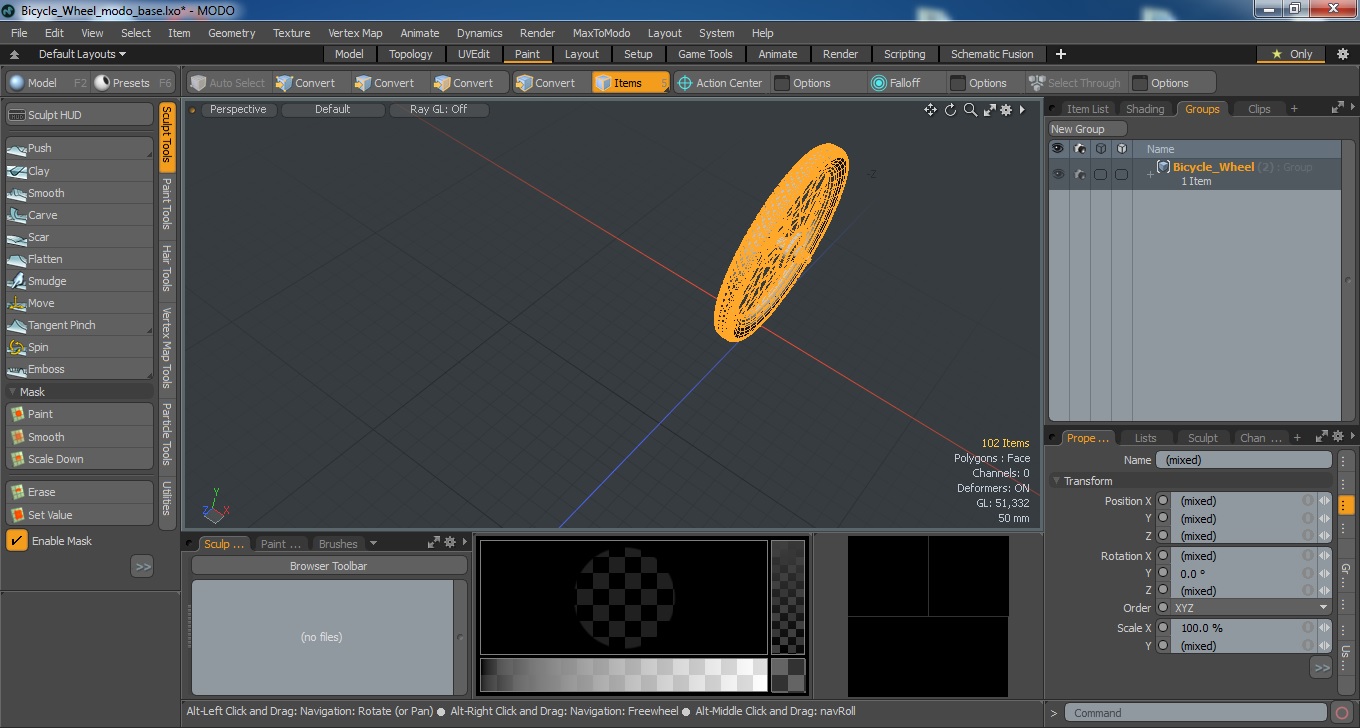
Task: Click the New Group button
Action: [x=1087, y=129]
